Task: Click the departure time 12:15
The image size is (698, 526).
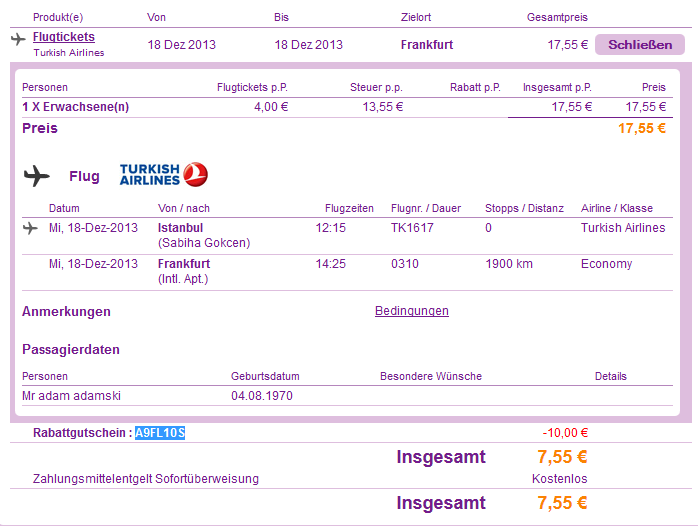Action: tap(330, 228)
